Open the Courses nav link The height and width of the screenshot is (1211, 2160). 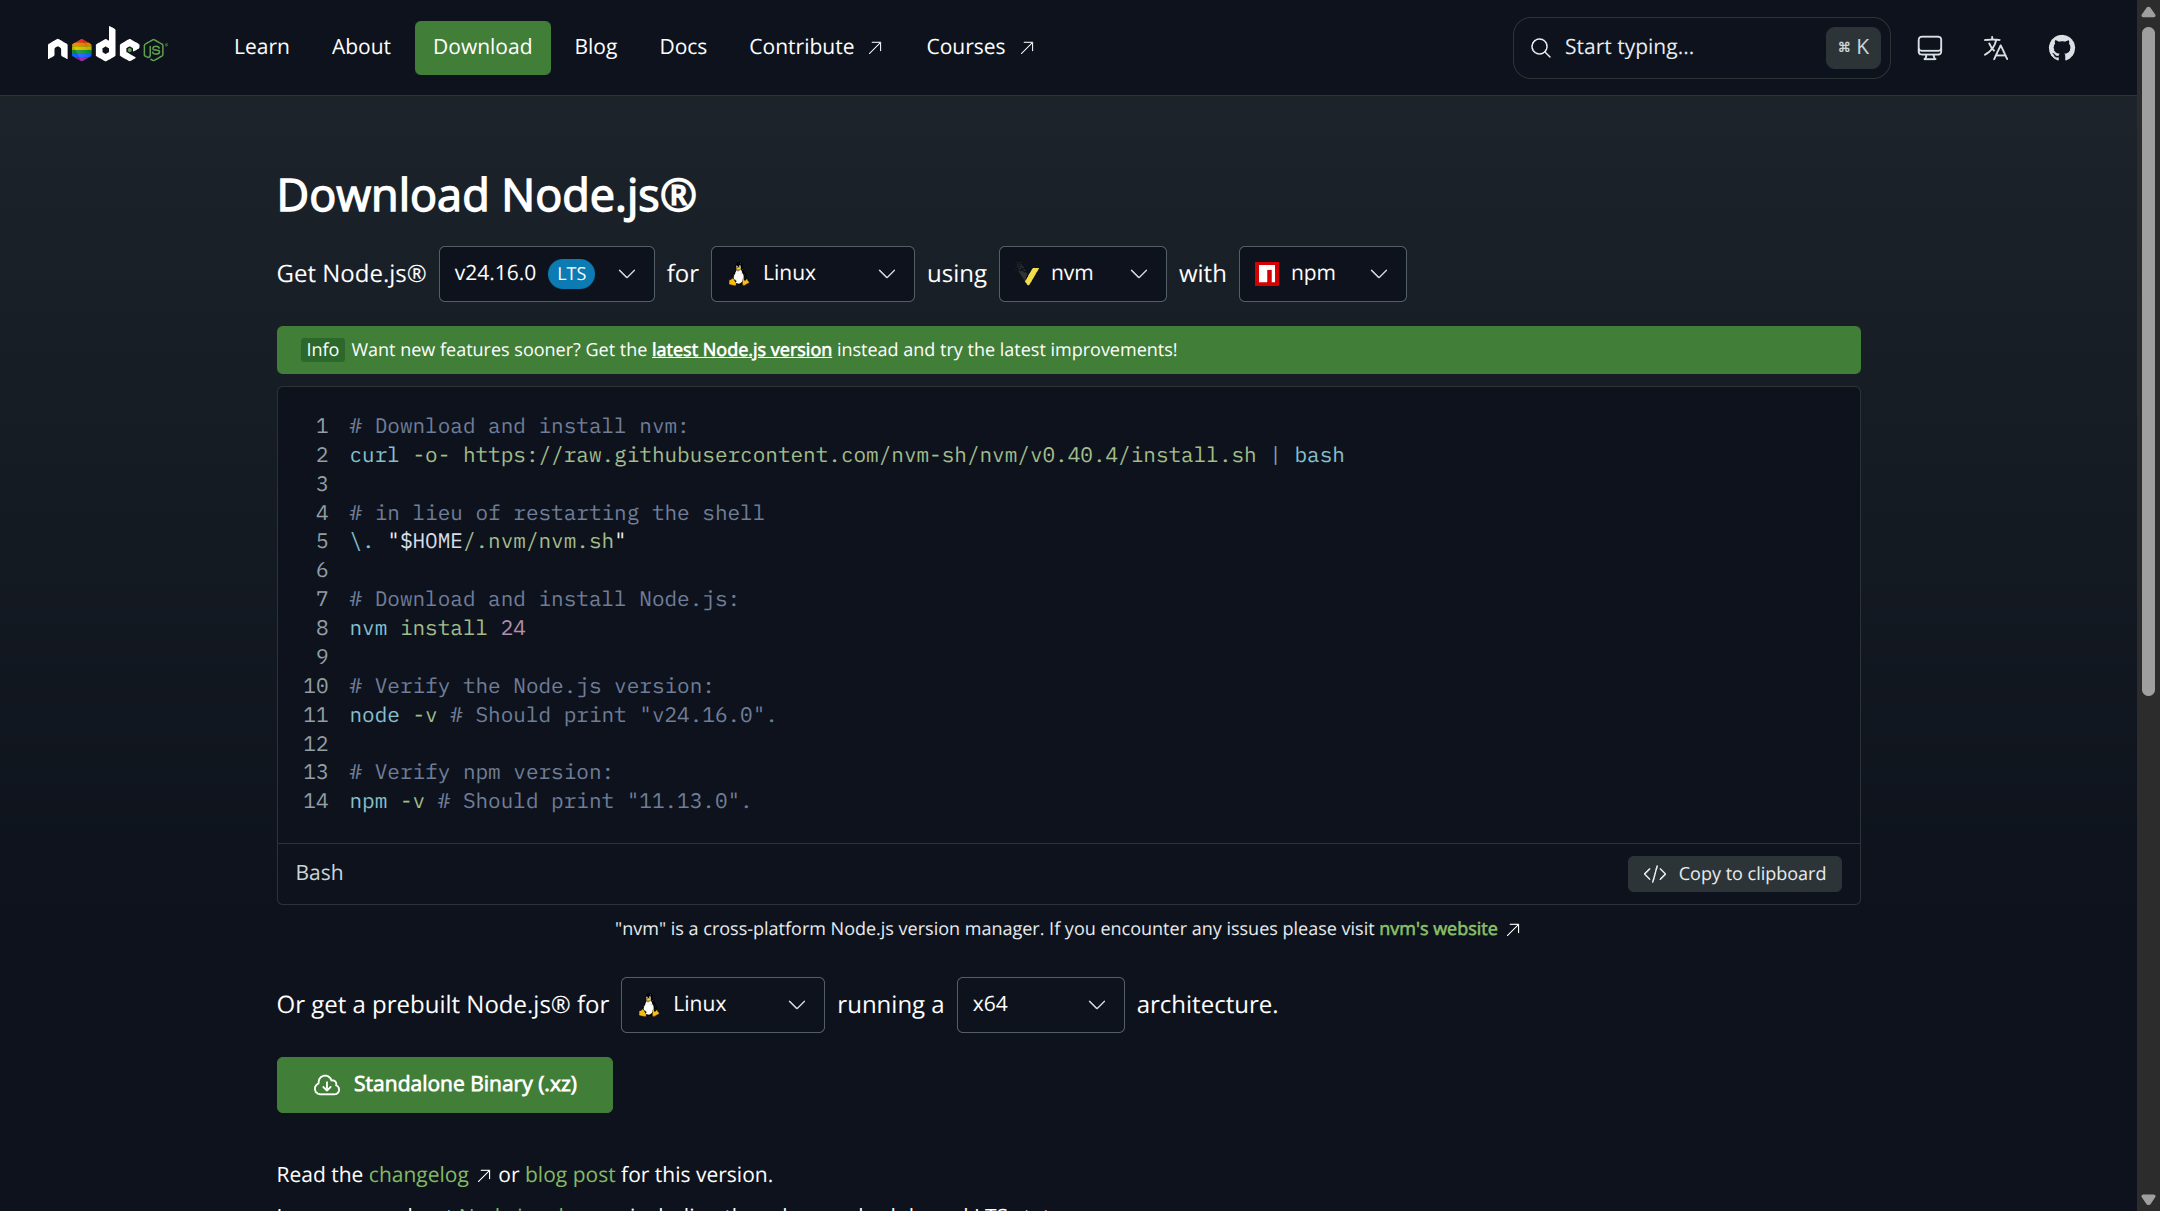click(x=981, y=47)
